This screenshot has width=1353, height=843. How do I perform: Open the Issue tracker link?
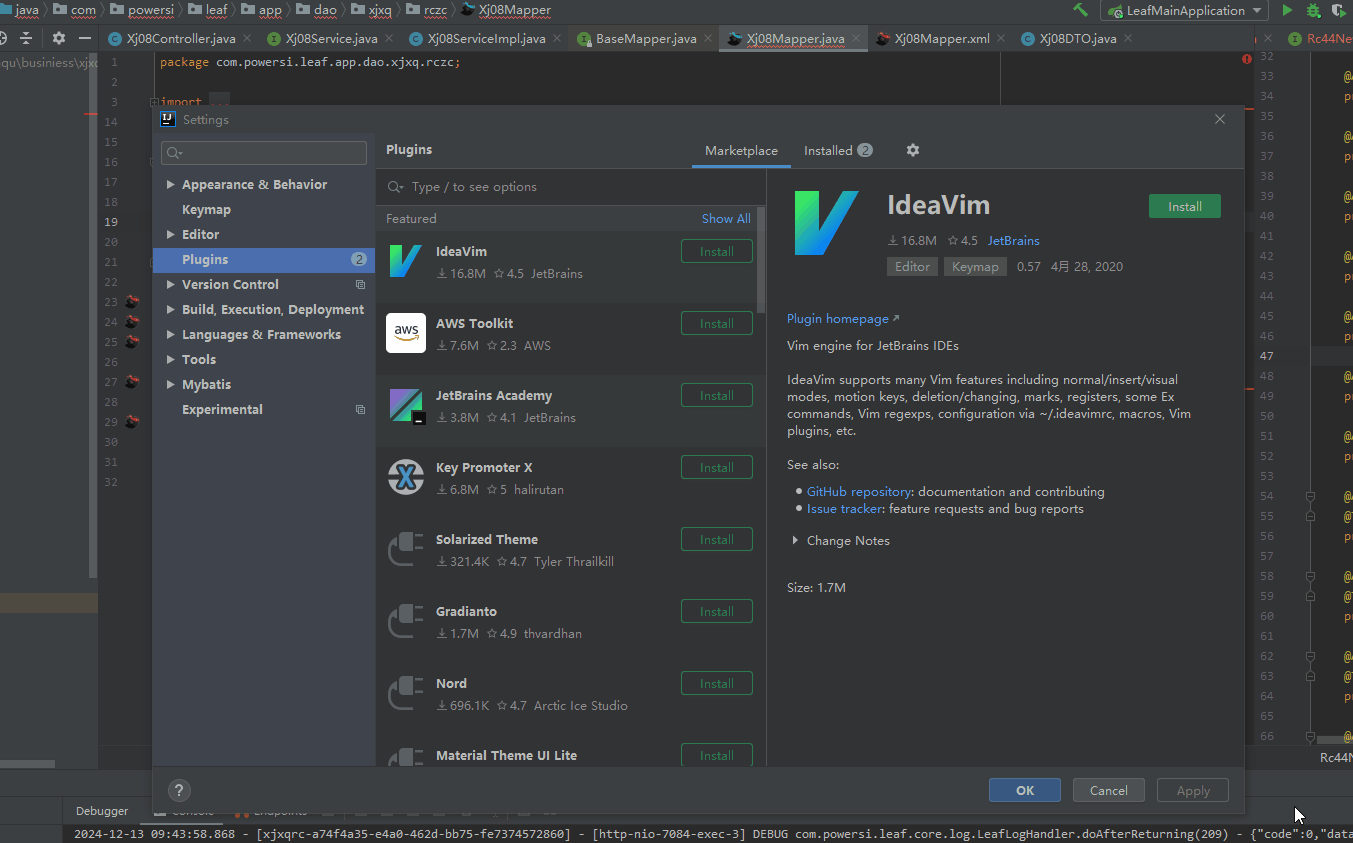845,509
